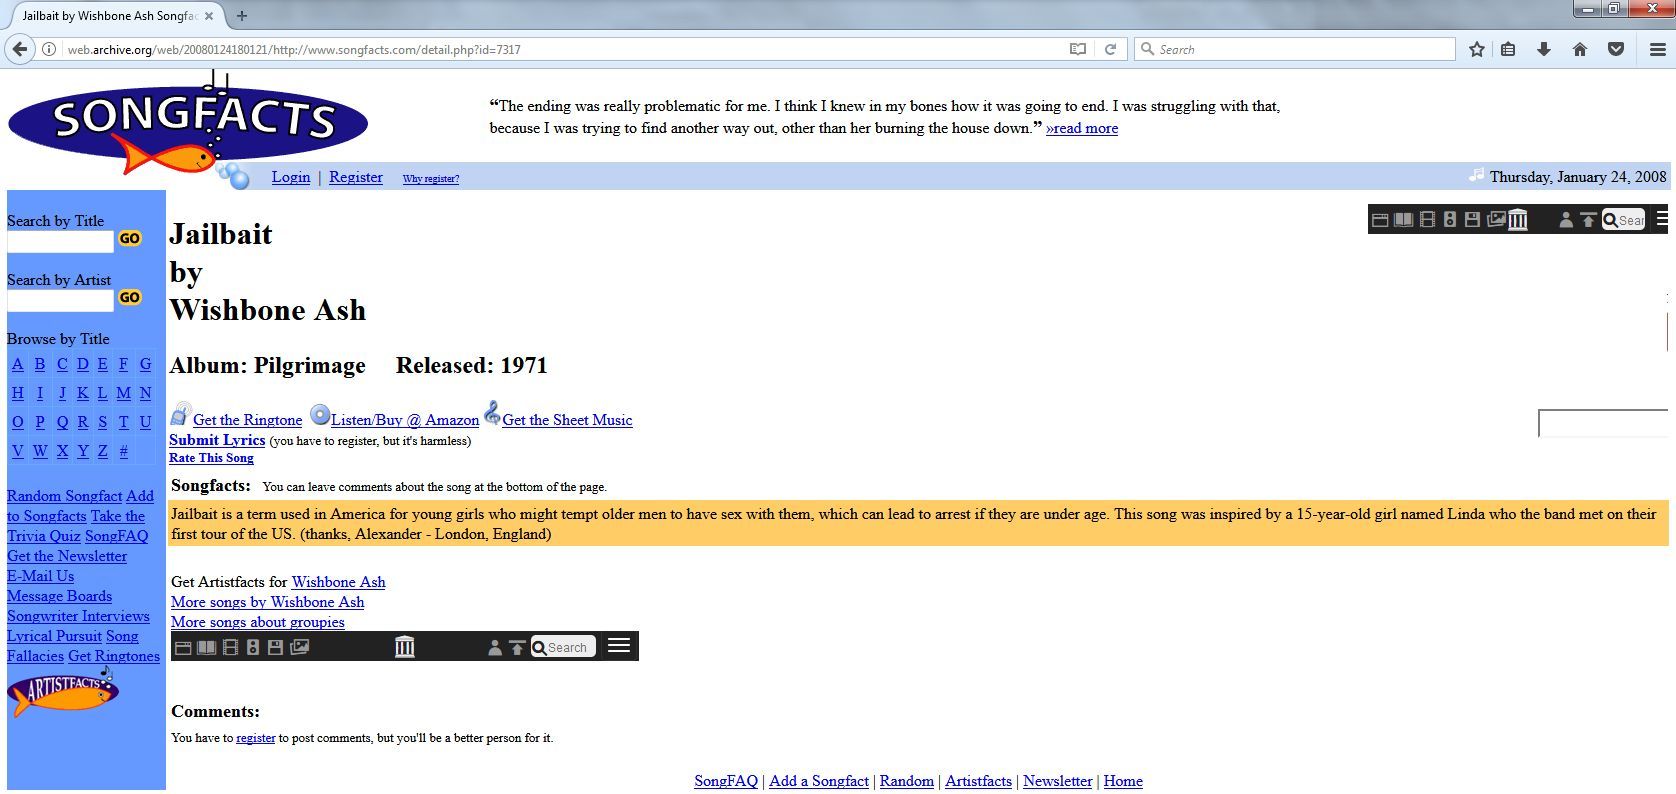Click the user profile icon in upper Archive toolbar
This screenshot has width=1676, height=794.
coord(1566,220)
